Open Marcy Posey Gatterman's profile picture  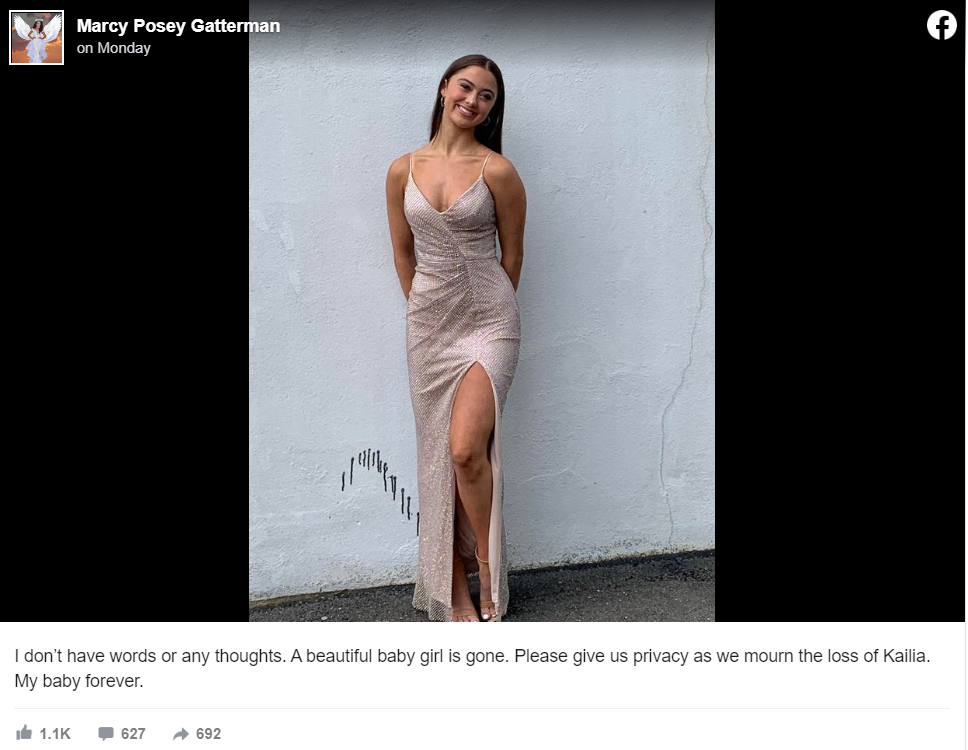[x=36, y=38]
